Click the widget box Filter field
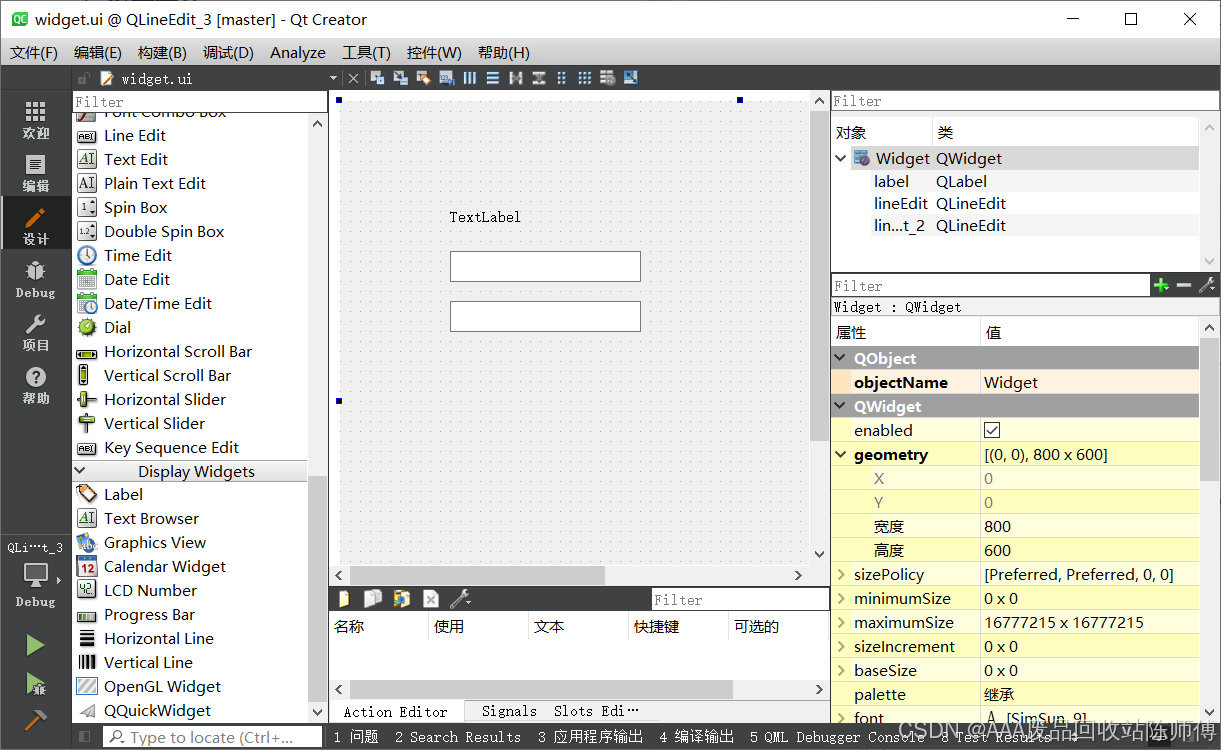1221x750 pixels. coord(200,102)
